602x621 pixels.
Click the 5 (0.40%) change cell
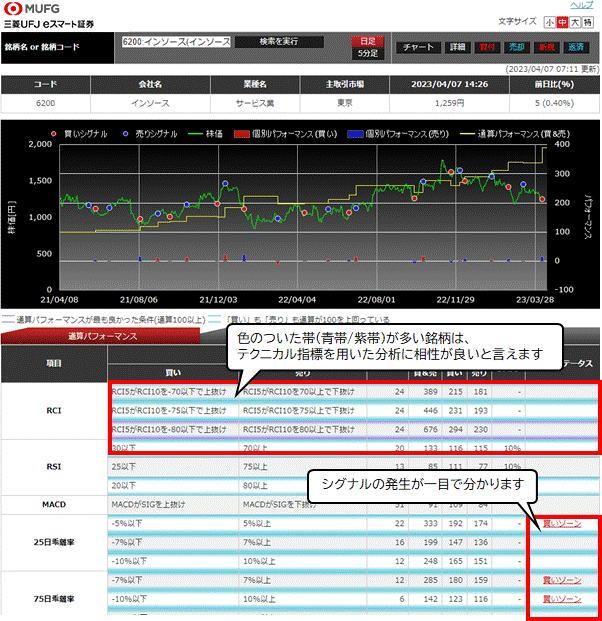(x=554, y=103)
